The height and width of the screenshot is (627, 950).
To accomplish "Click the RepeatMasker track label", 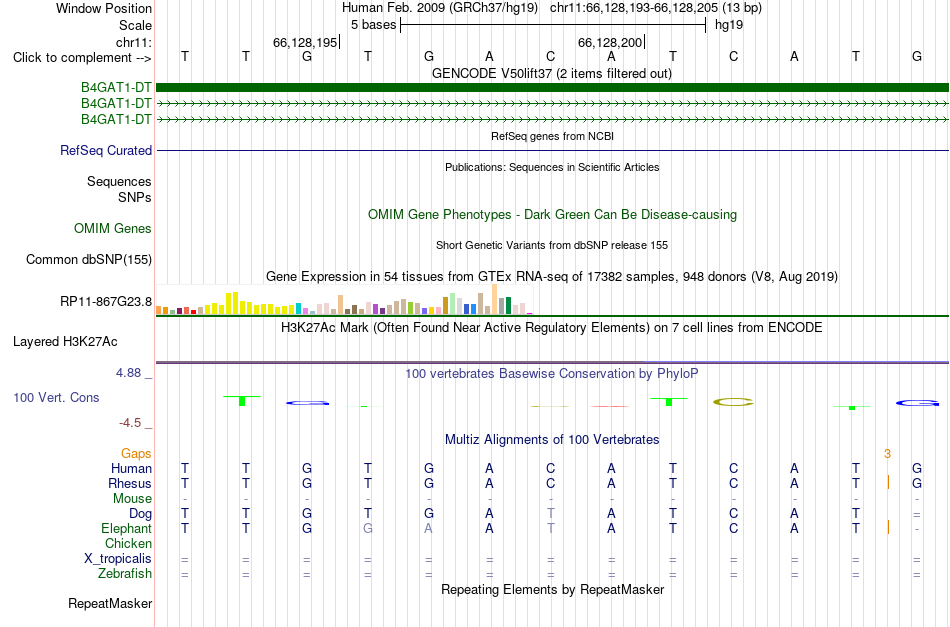I will tap(110, 603).
